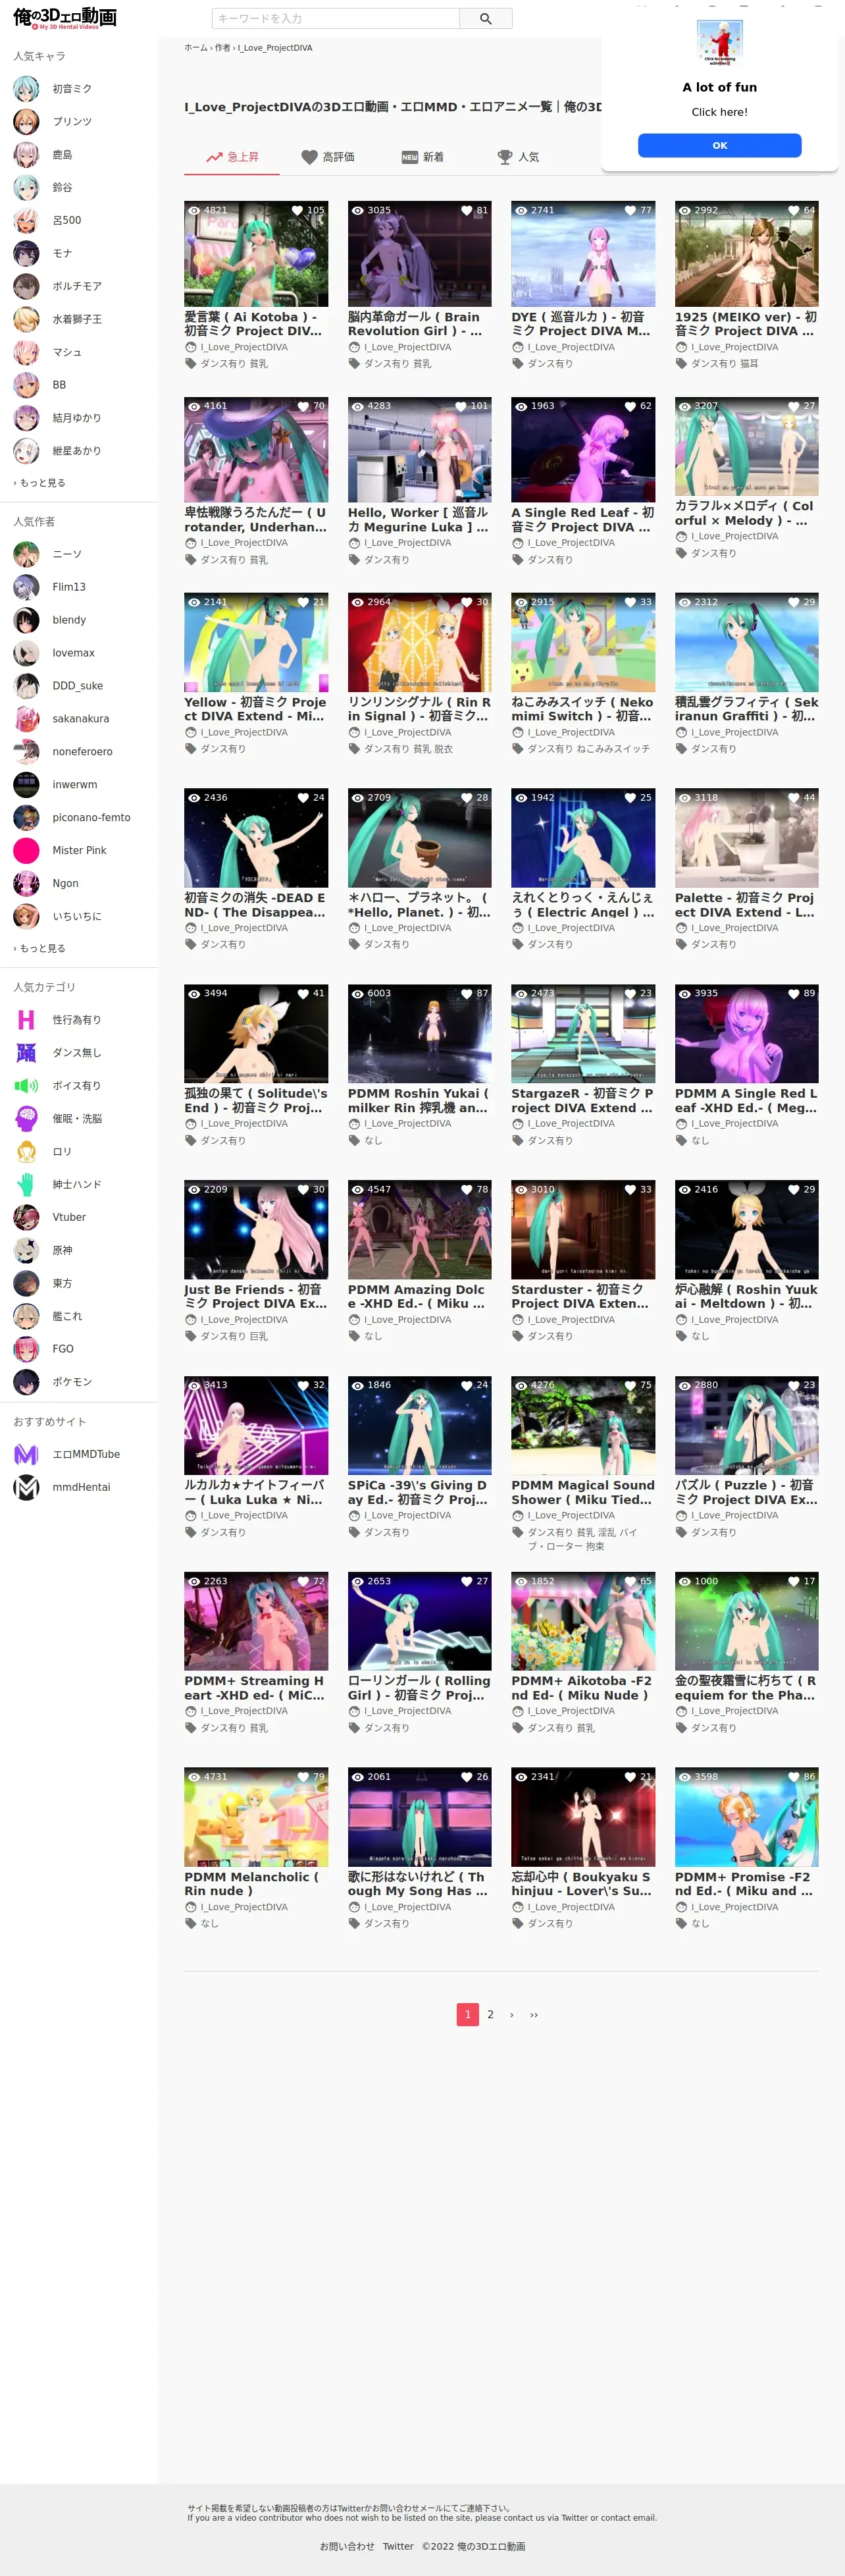Screen dimensions: 845x2576
Task: Click the blendy author avatar icon
Action: click(26, 620)
